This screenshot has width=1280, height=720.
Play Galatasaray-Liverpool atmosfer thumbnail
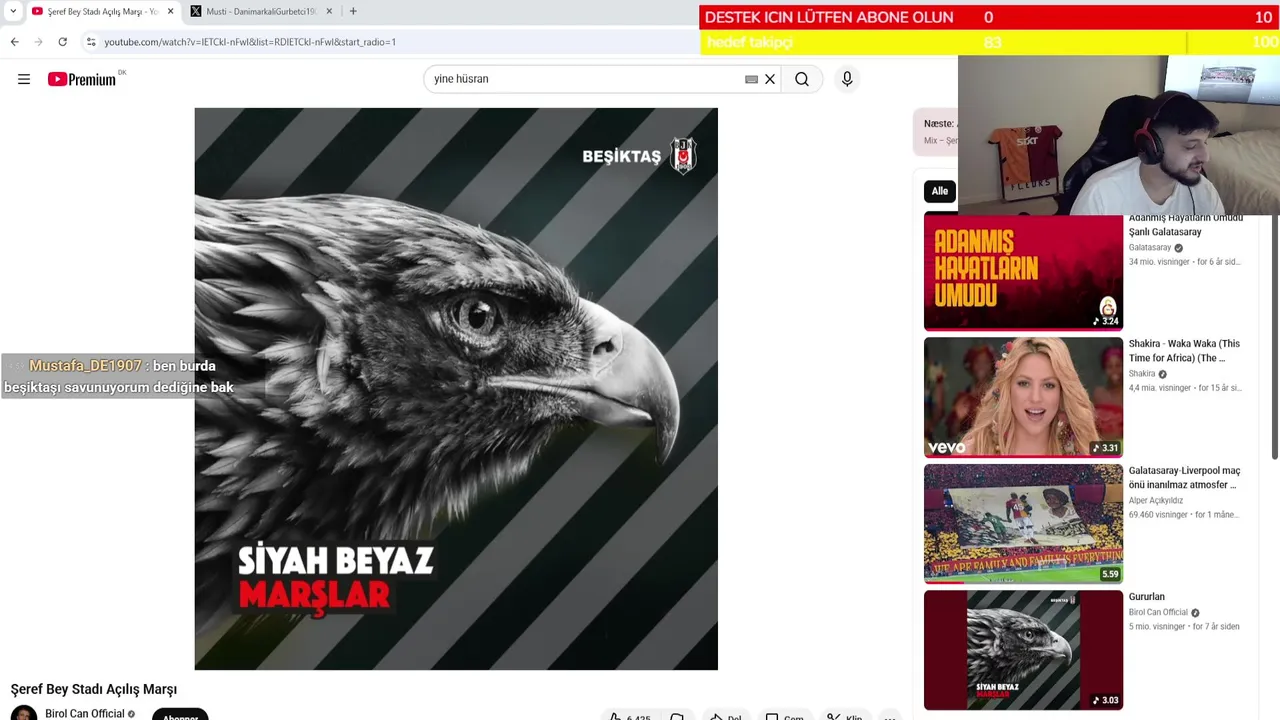coord(1023,523)
